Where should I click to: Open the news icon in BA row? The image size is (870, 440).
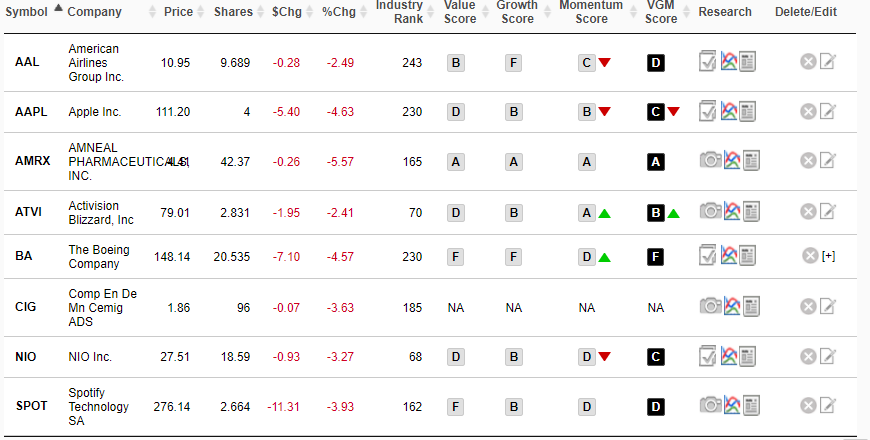pos(747,256)
